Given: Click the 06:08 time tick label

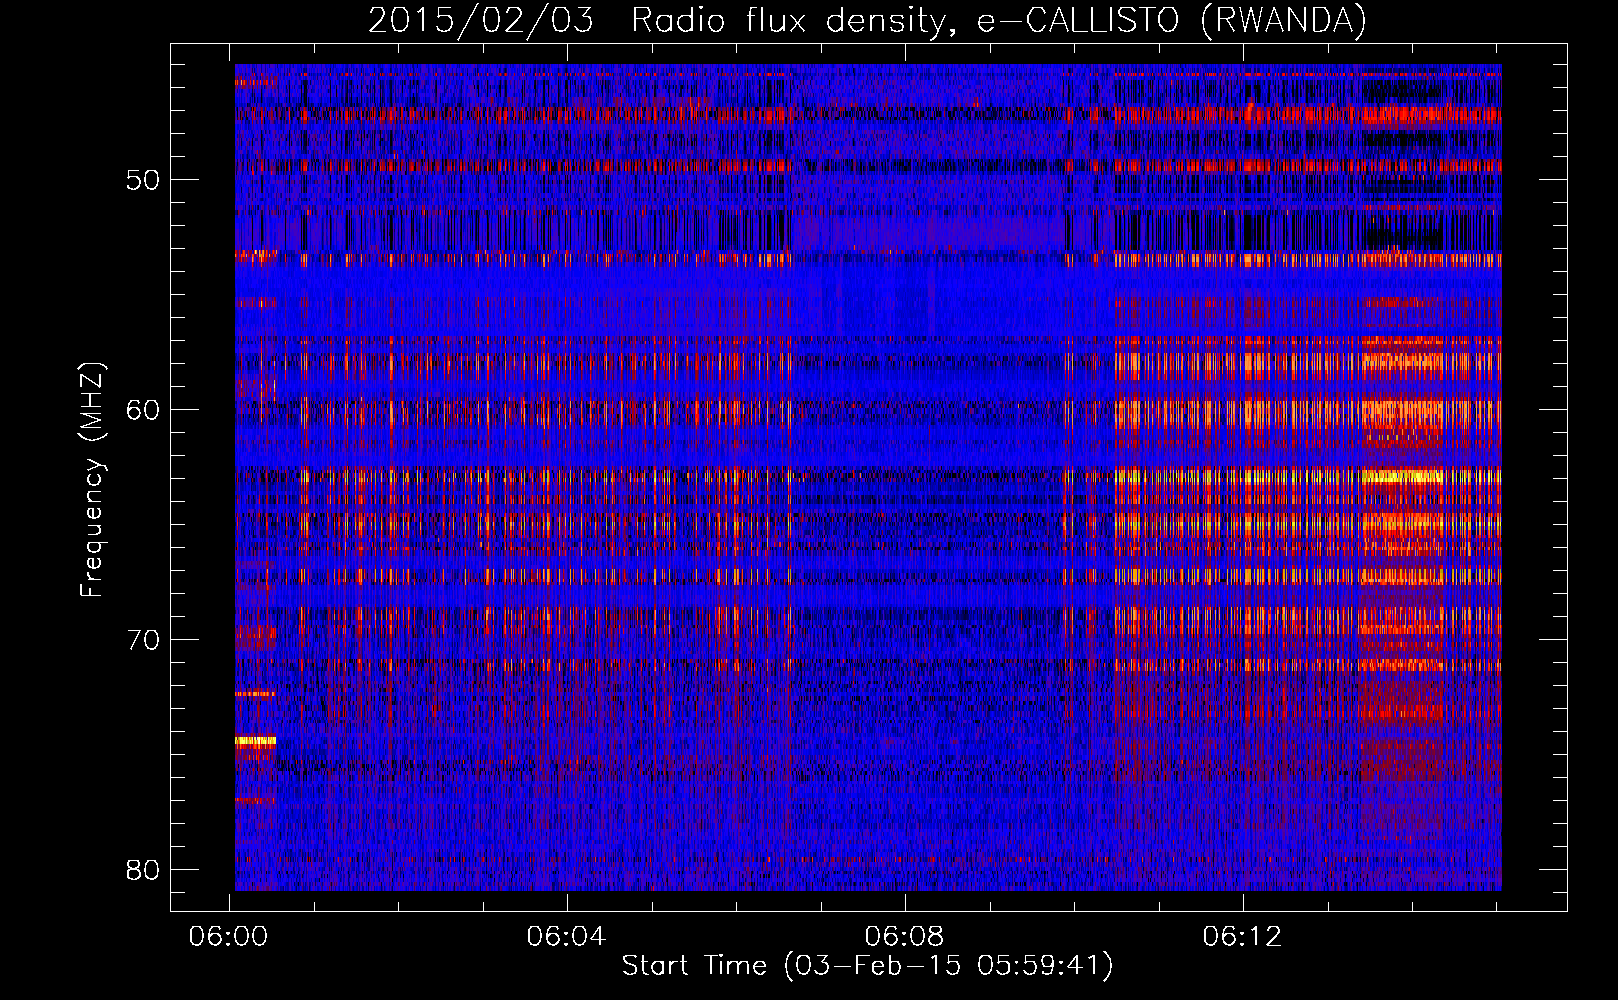Looking at the screenshot, I should [905, 936].
